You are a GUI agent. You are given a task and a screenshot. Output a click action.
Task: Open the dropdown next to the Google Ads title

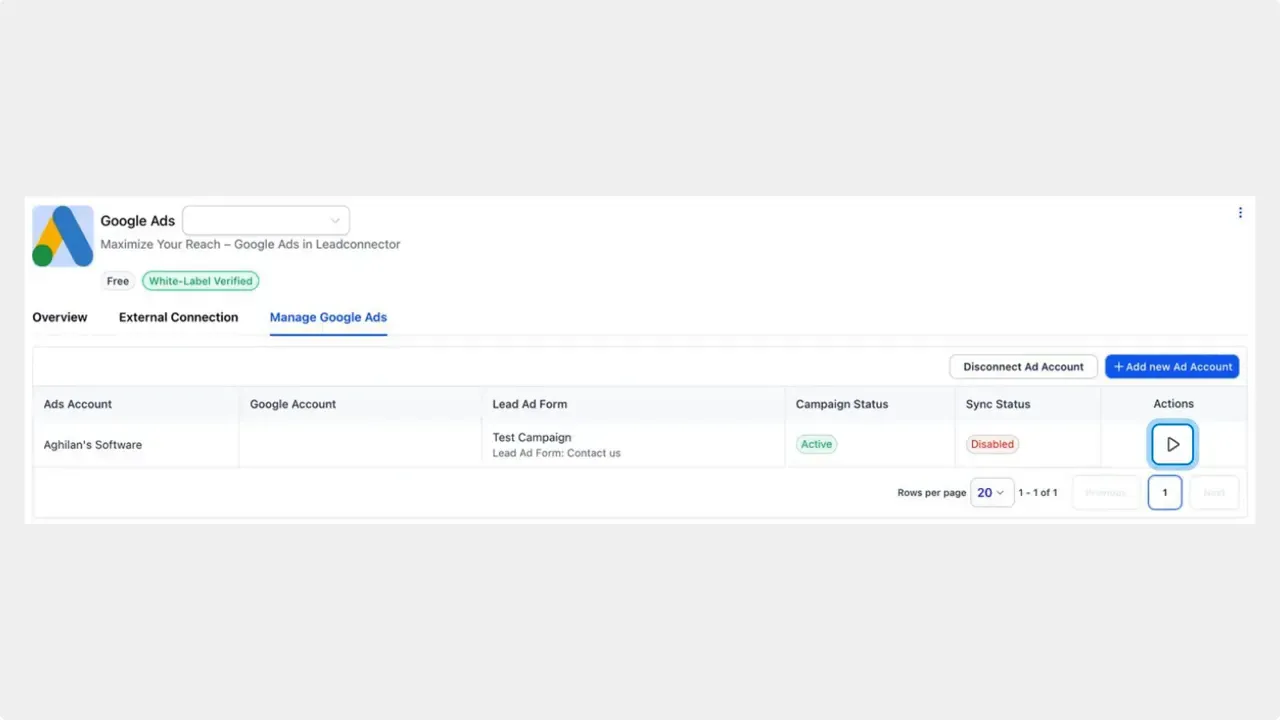pyautogui.click(x=265, y=220)
